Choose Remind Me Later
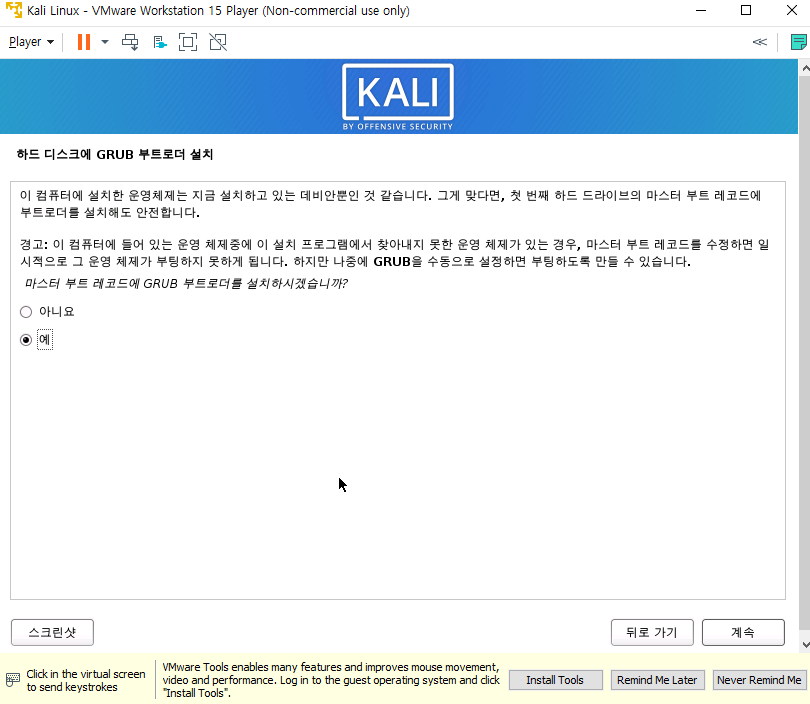This screenshot has width=810, height=704. point(657,680)
